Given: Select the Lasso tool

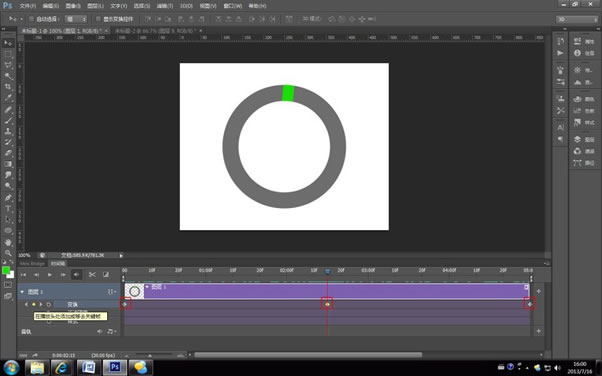Looking at the screenshot, I should tap(8, 65).
